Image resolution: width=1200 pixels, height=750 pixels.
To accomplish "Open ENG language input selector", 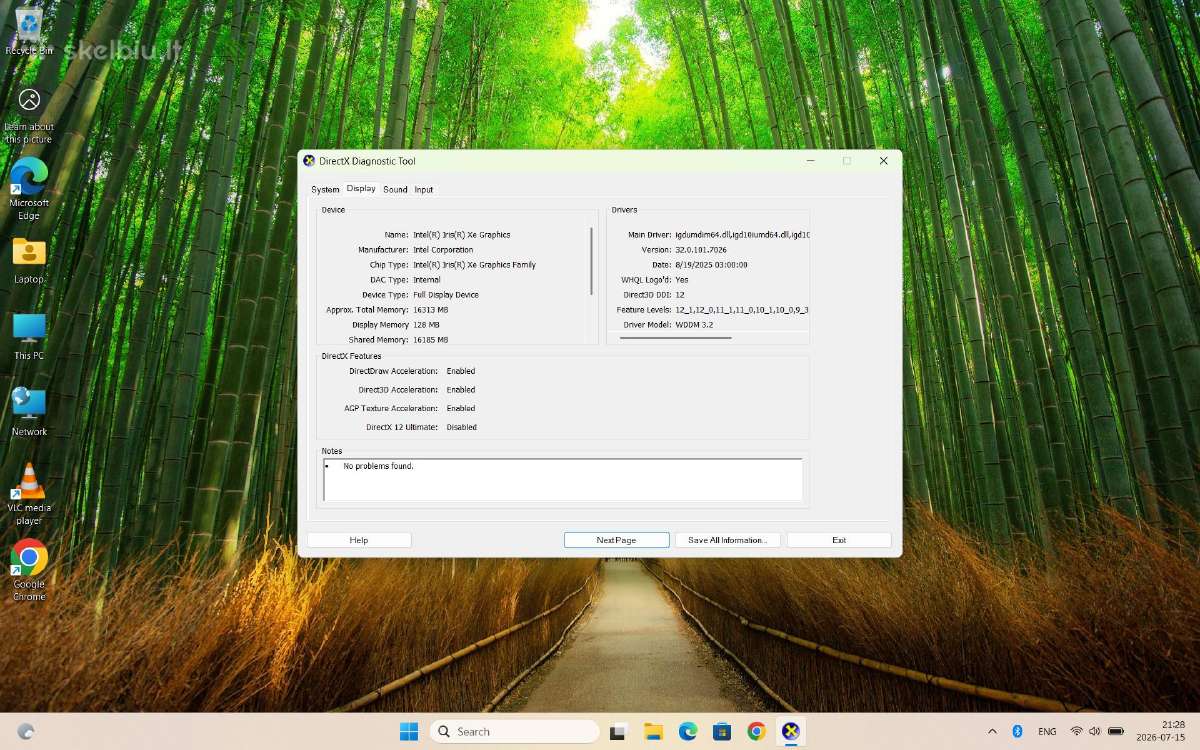I will point(1047,731).
